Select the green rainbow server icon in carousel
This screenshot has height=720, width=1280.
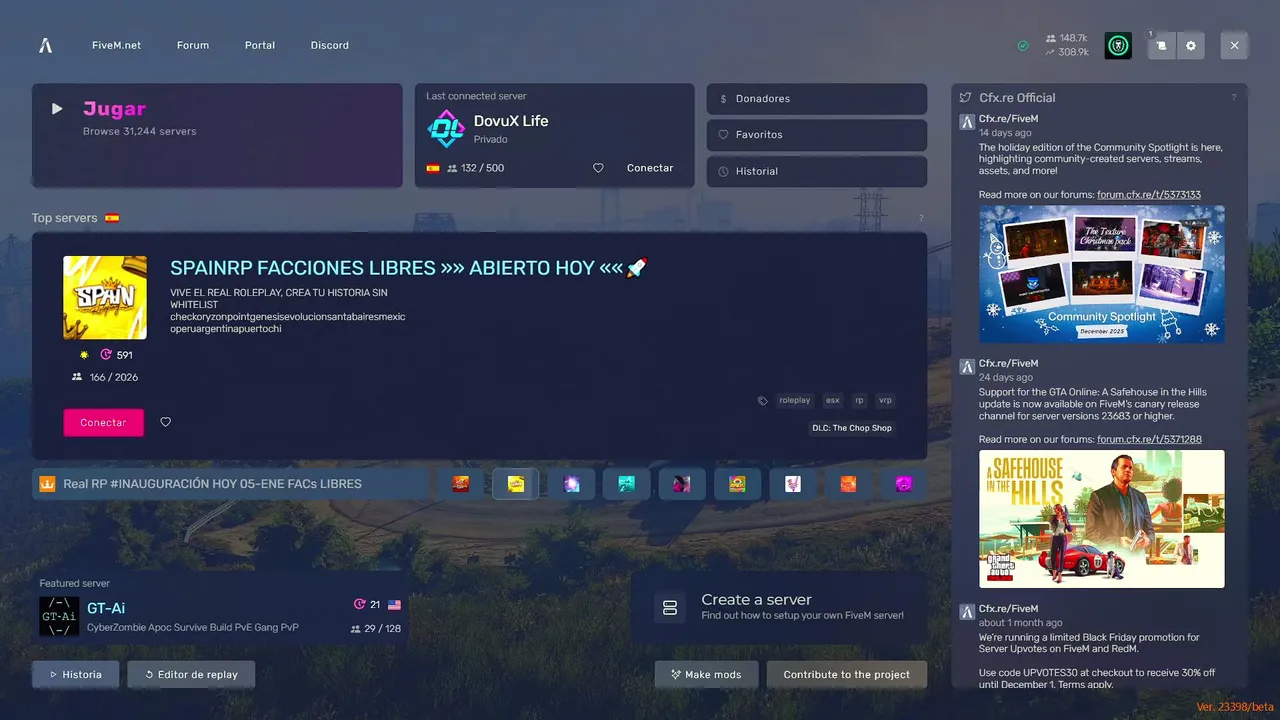[x=738, y=484]
